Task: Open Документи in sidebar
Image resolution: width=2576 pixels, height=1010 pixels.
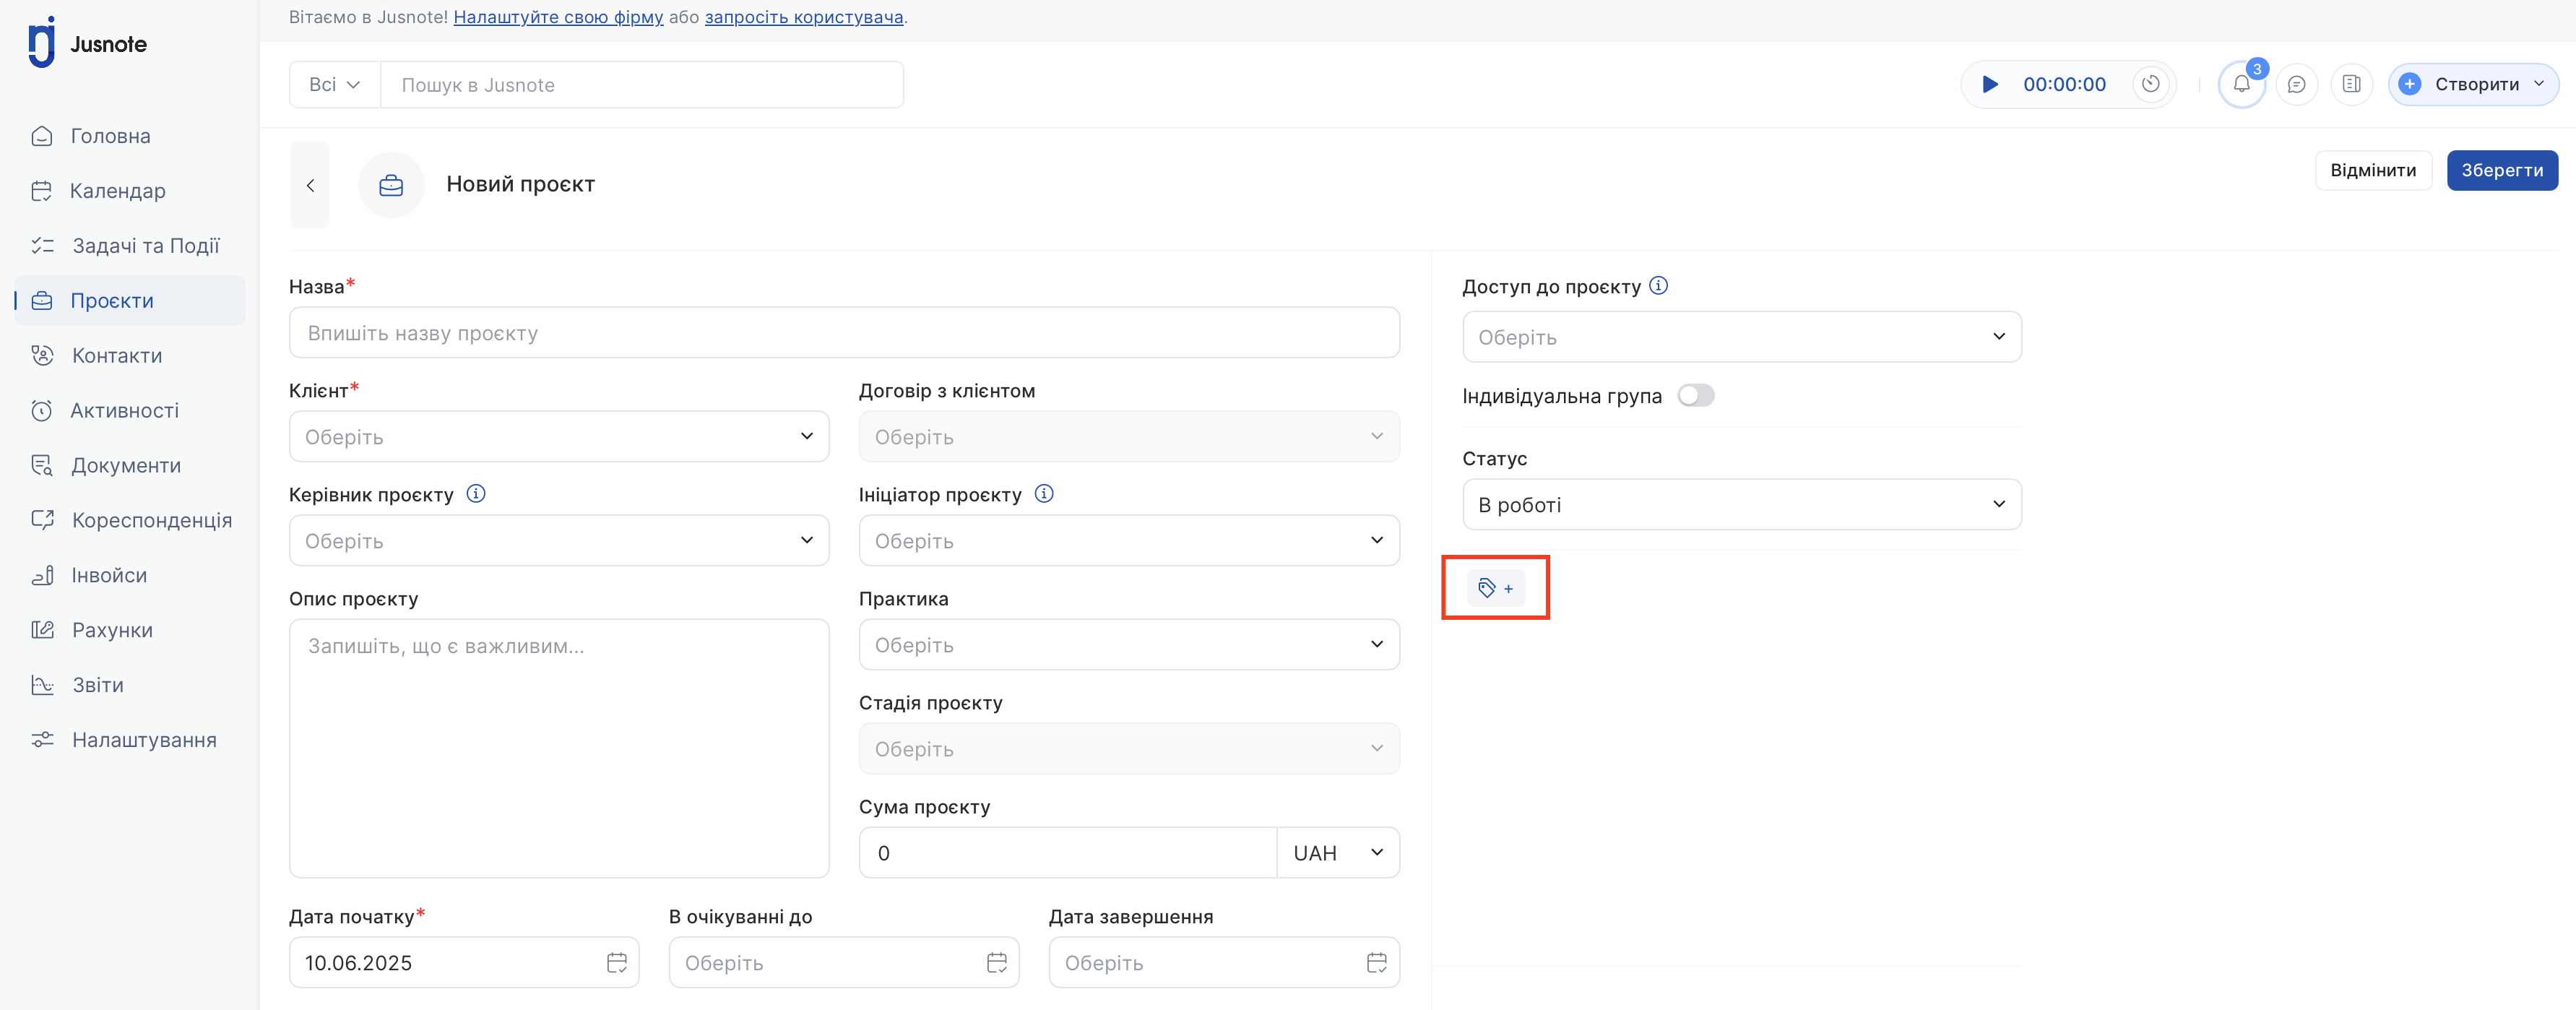Action: click(x=130, y=466)
